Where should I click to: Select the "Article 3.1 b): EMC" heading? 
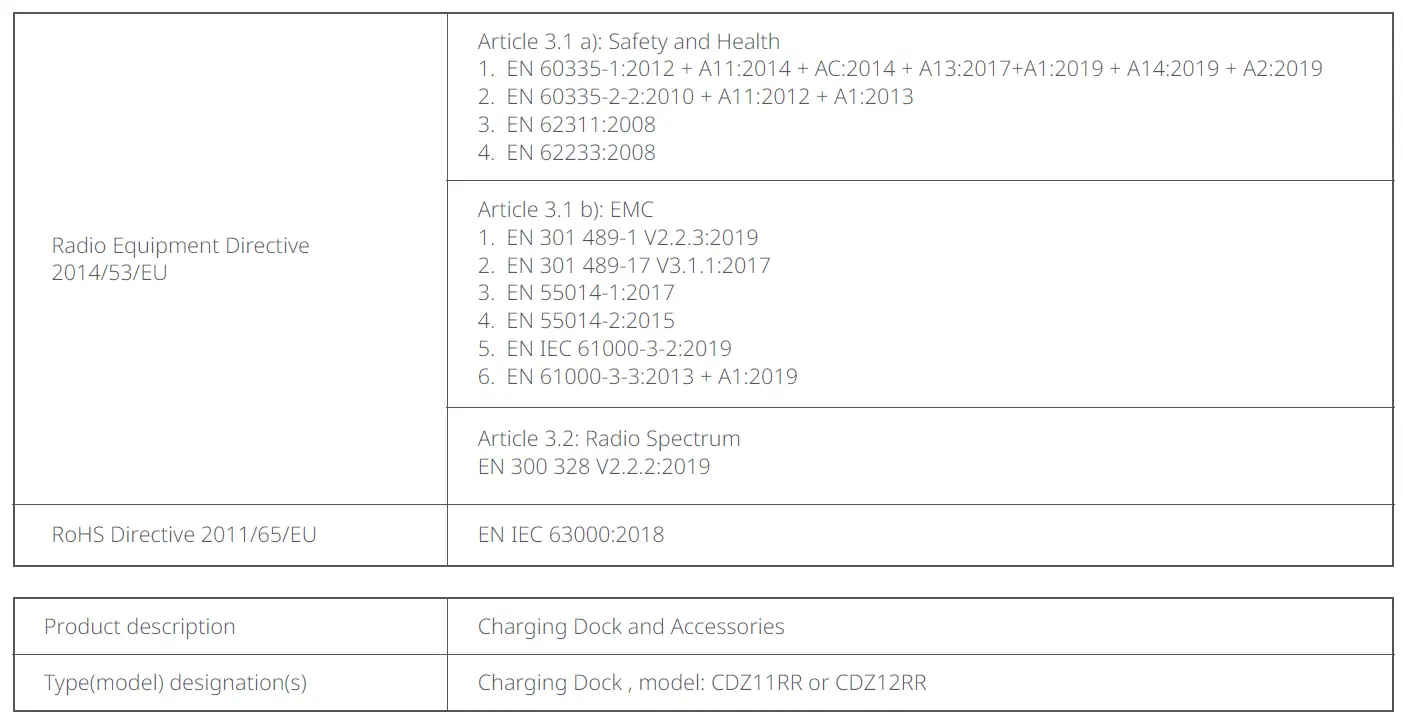[x=565, y=210]
